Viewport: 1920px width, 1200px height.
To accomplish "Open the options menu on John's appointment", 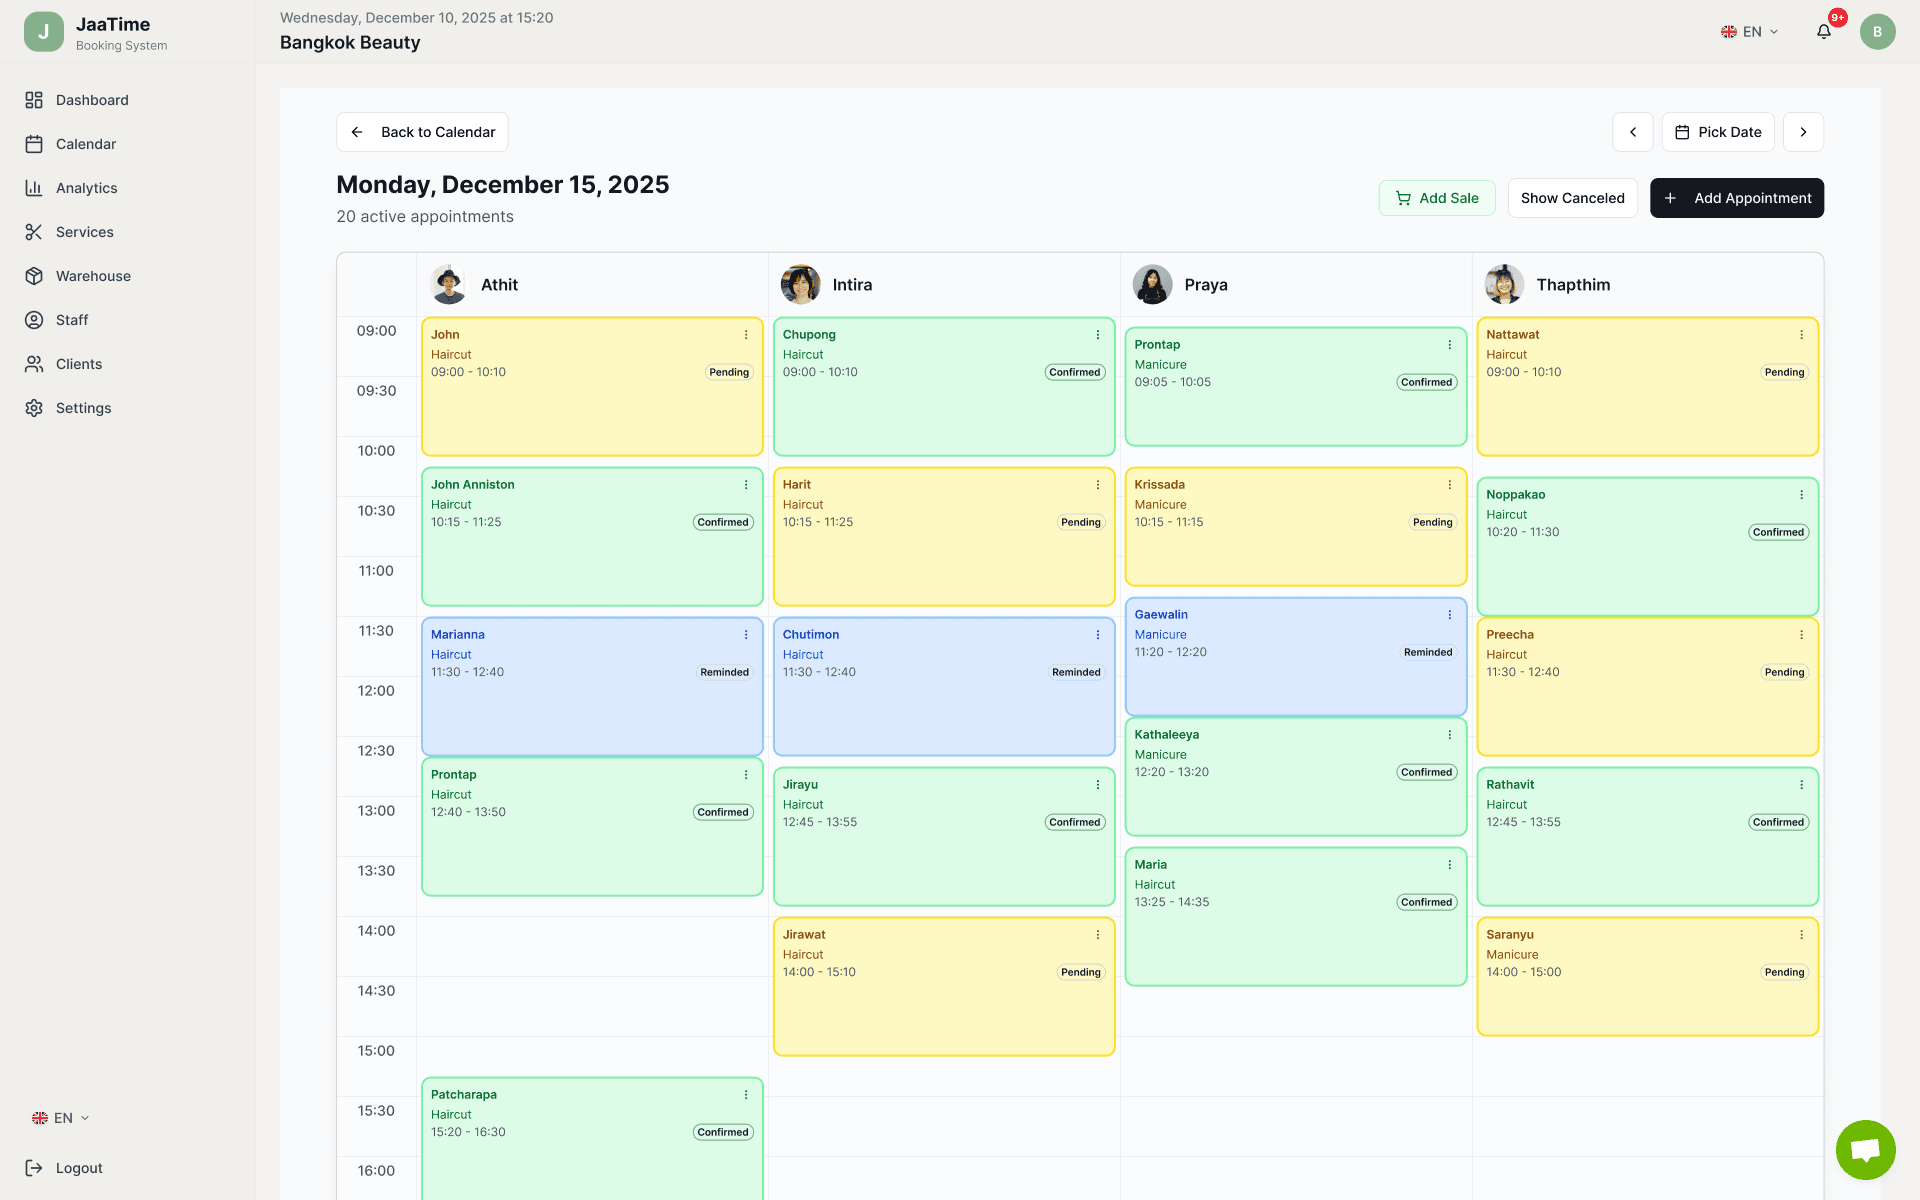I will point(746,335).
